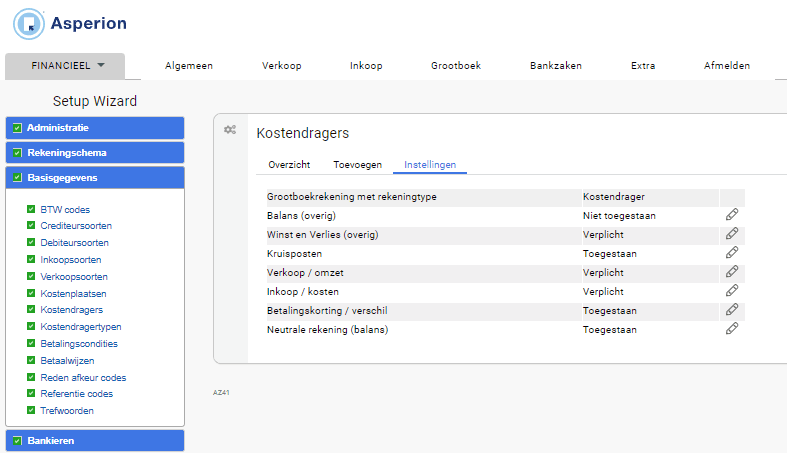The width and height of the screenshot is (787, 453).
Task: Edit Betalingskorting / verschil pencil icon
Action: [732, 310]
